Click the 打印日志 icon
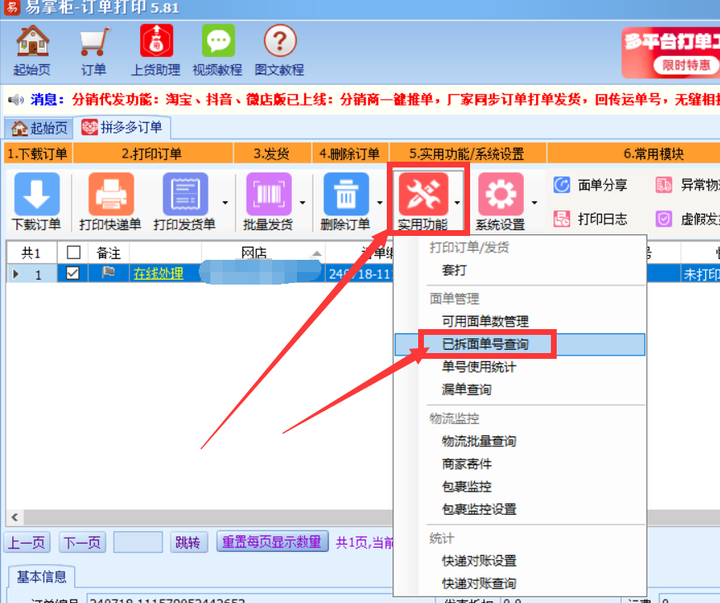720x603 pixels. pyautogui.click(x=562, y=219)
